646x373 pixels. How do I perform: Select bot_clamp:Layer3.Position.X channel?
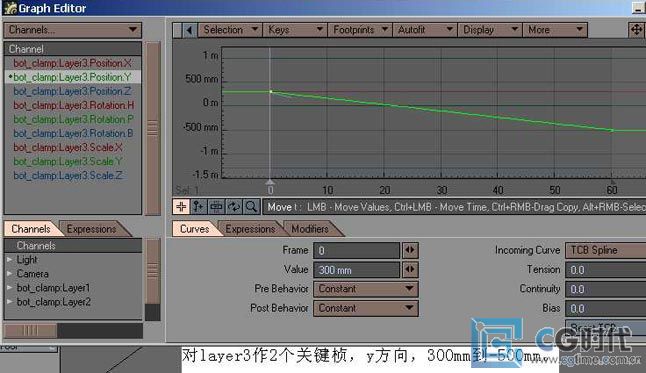pyautogui.click(x=73, y=63)
